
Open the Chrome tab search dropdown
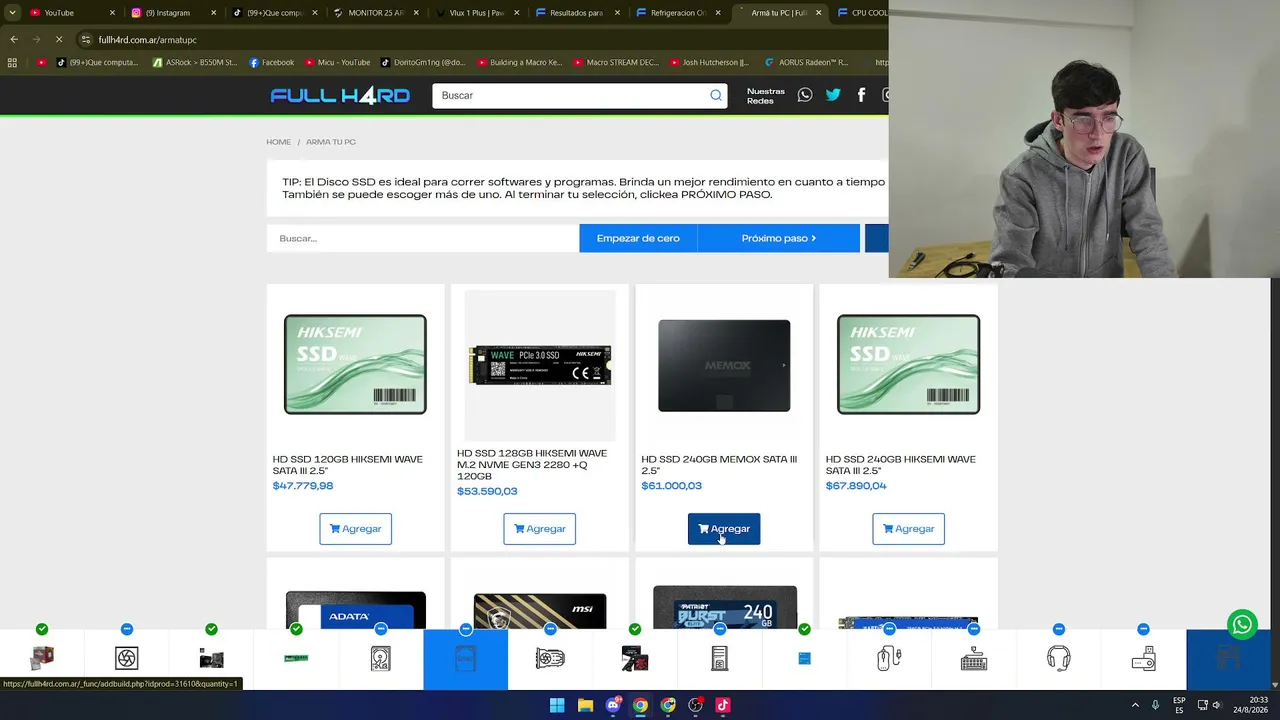point(12,13)
